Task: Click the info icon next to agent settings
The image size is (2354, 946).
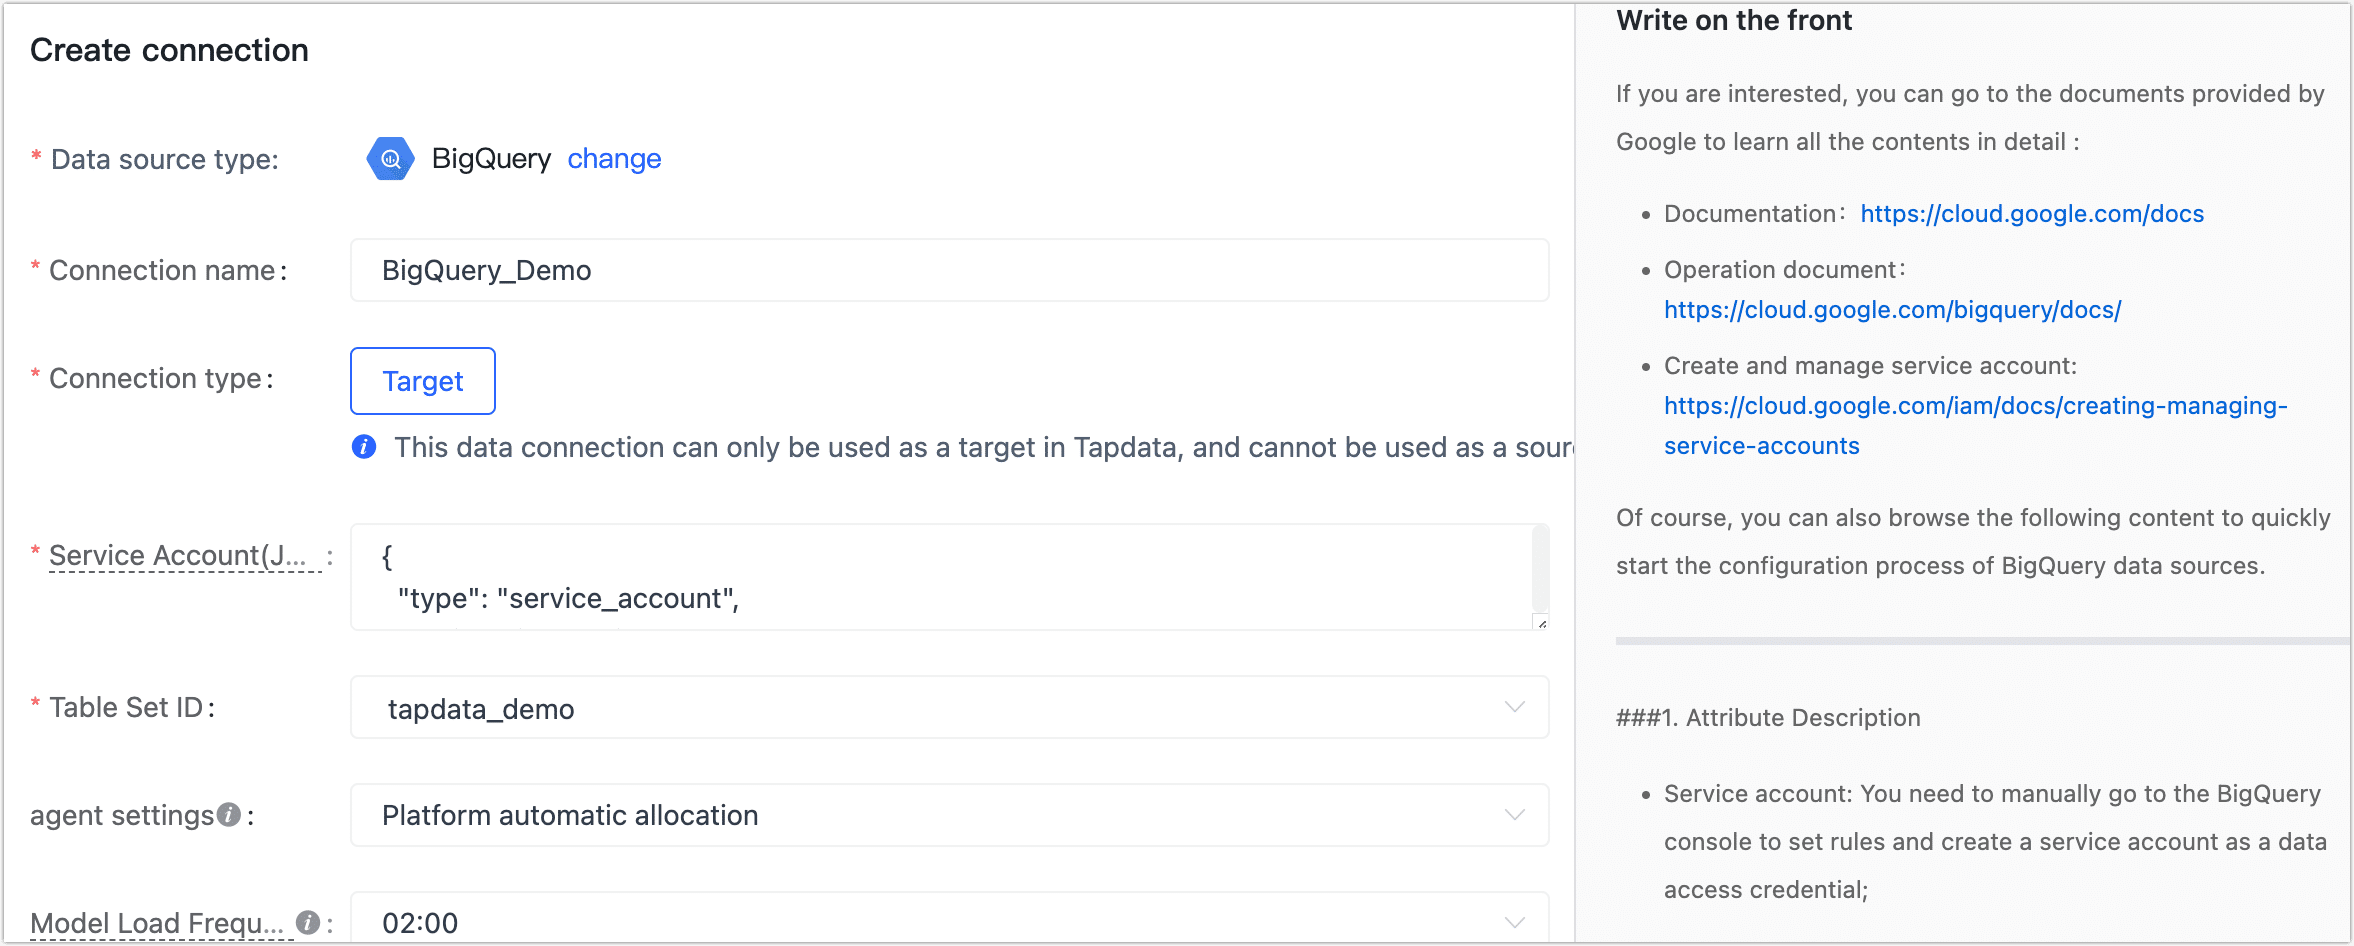Action: coord(228,813)
